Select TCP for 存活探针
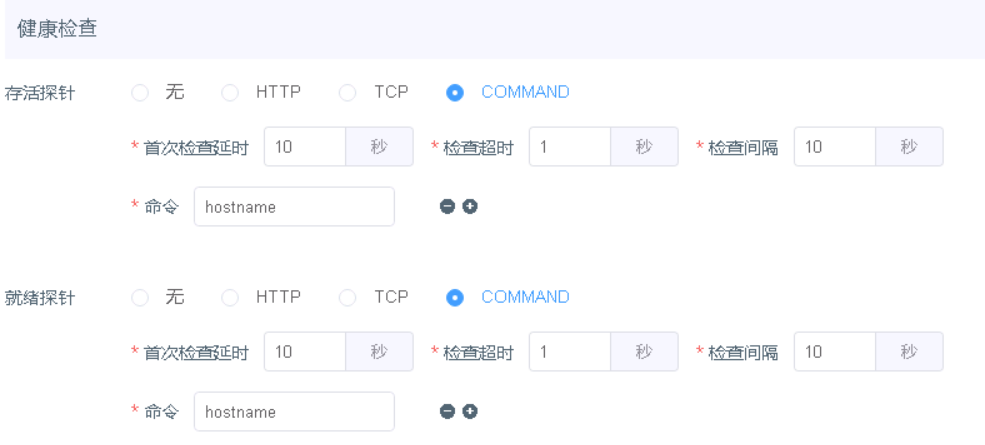This screenshot has width=985, height=445. (348, 93)
